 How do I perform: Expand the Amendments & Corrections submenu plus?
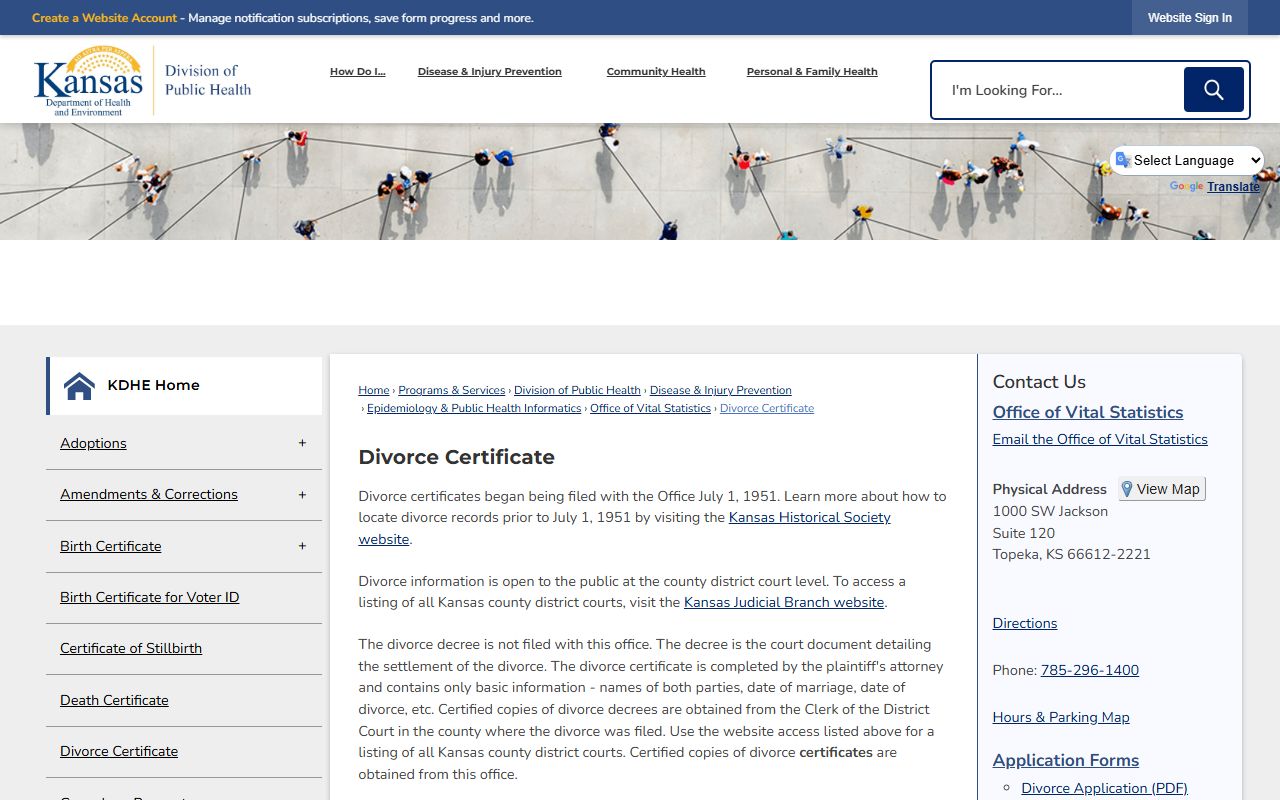pos(302,494)
